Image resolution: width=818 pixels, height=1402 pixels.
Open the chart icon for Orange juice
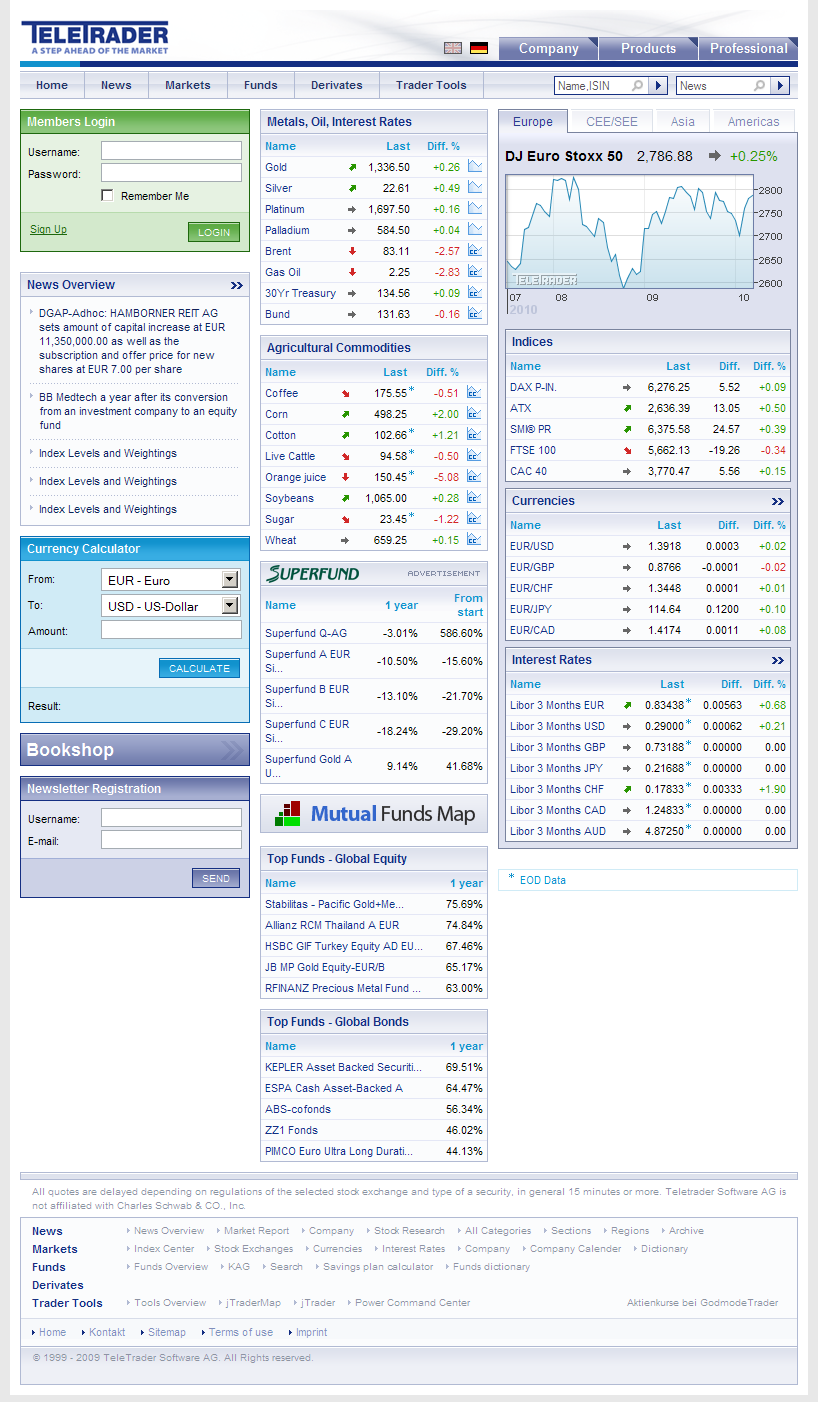coord(474,477)
